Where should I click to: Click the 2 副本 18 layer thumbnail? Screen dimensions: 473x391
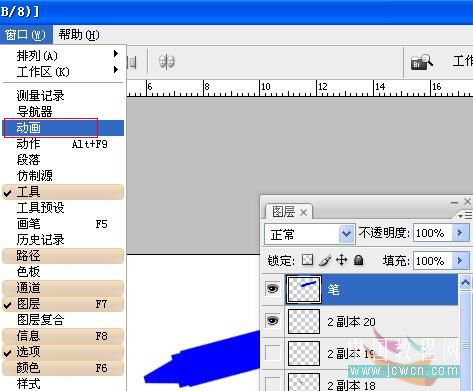[304, 382]
